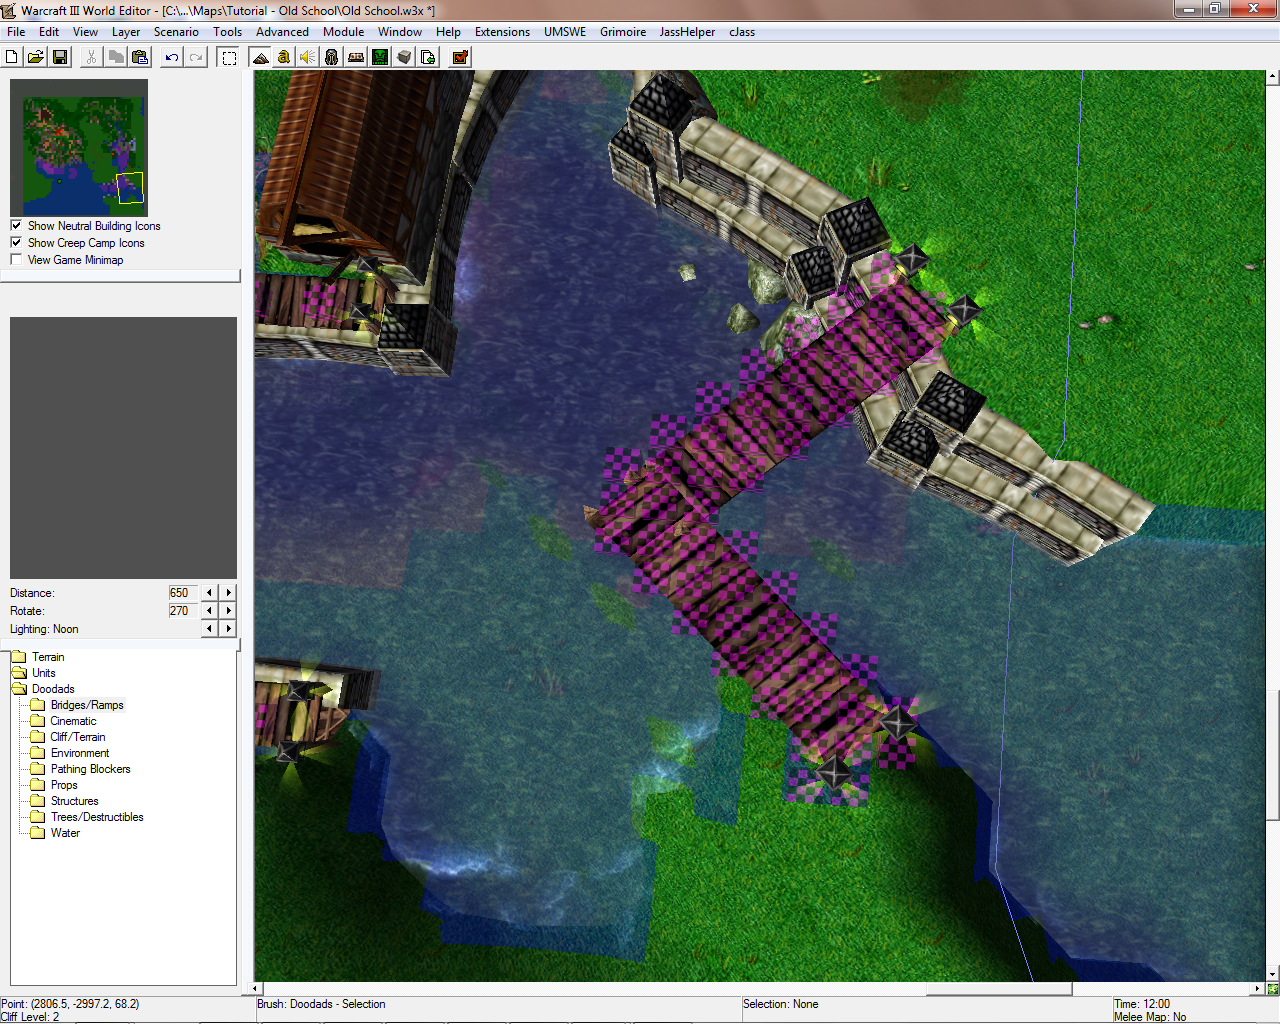This screenshot has width=1280, height=1024.
Task: Enable View Game Minimap checkbox
Action: tap(16, 260)
